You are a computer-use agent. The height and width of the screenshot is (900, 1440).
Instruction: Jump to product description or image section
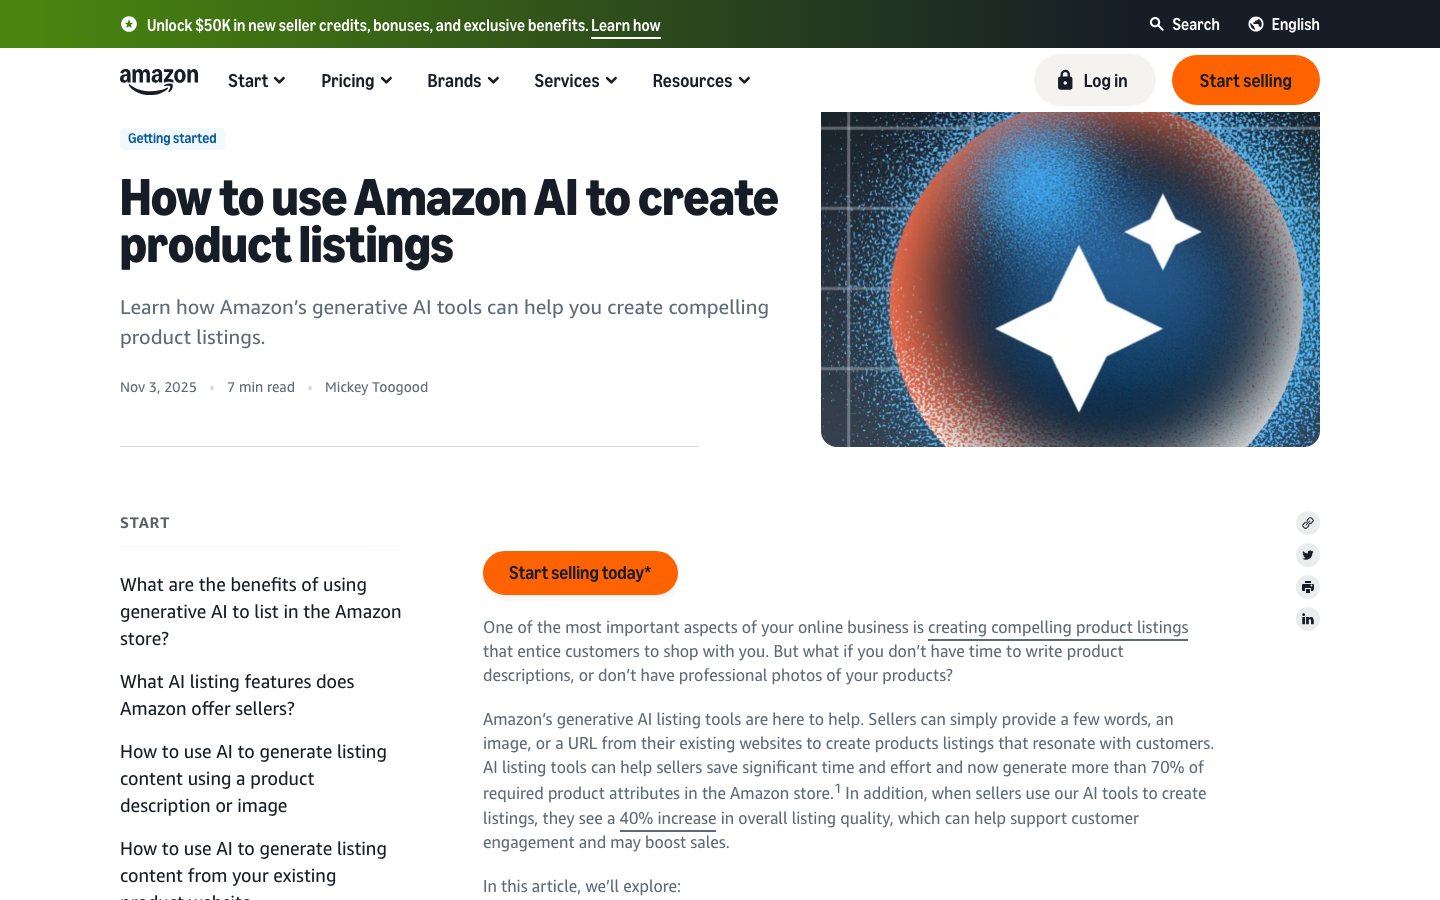pos(253,778)
